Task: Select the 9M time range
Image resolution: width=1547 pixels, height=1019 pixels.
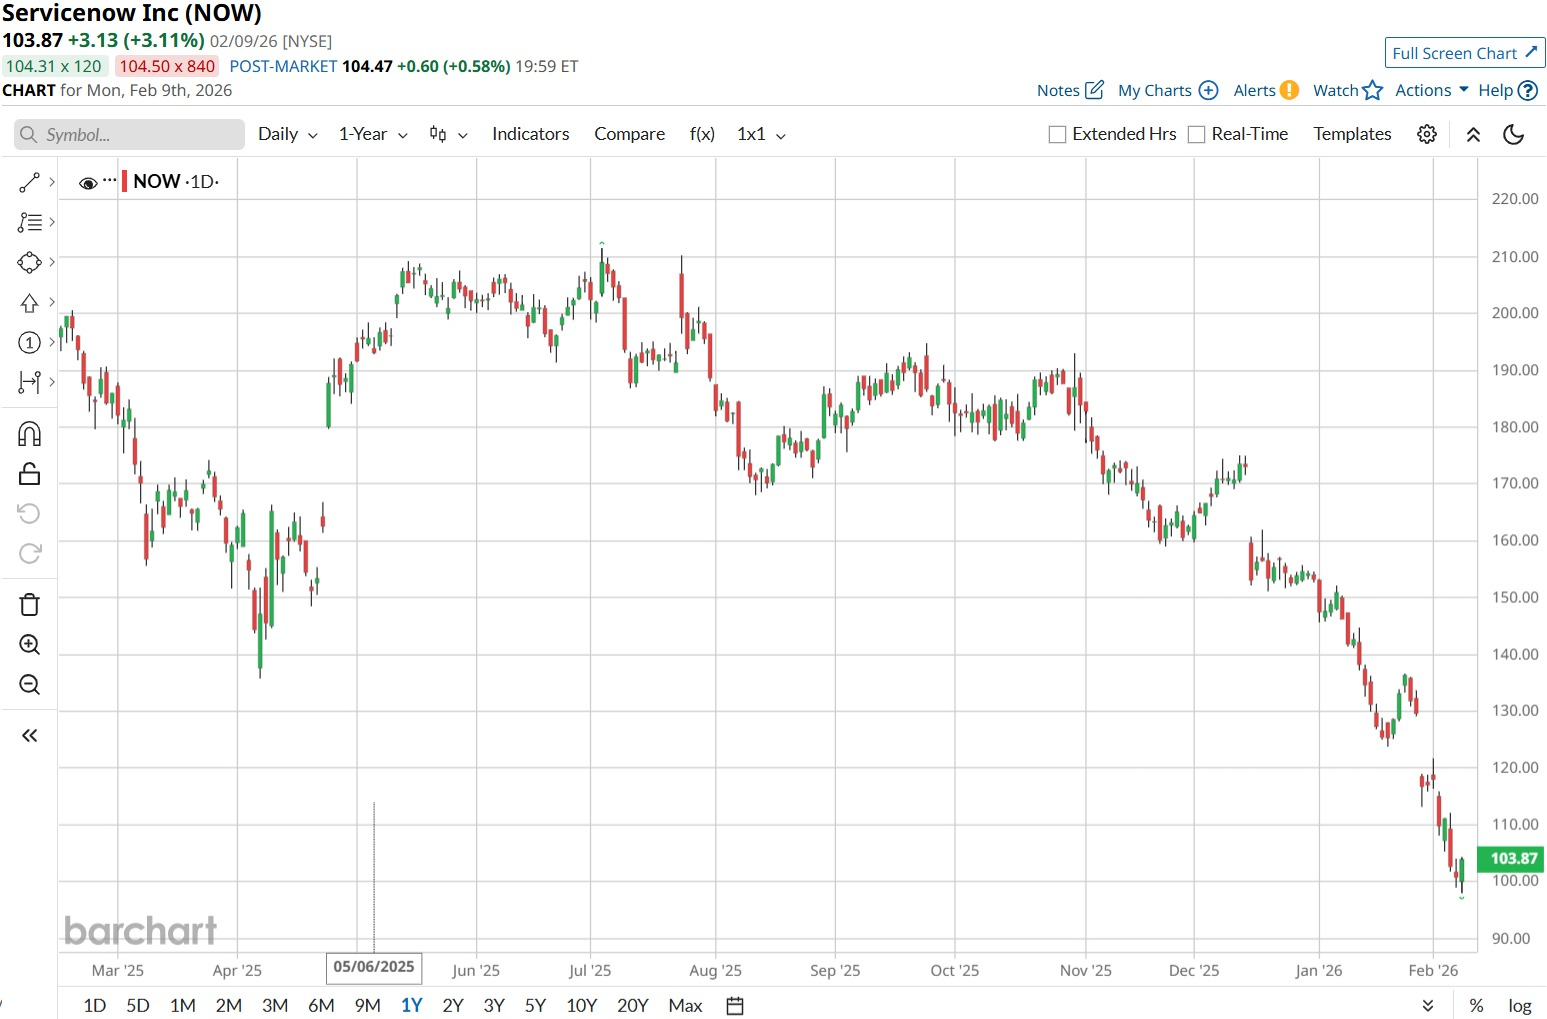Action: pyautogui.click(x=368, y=1005)
